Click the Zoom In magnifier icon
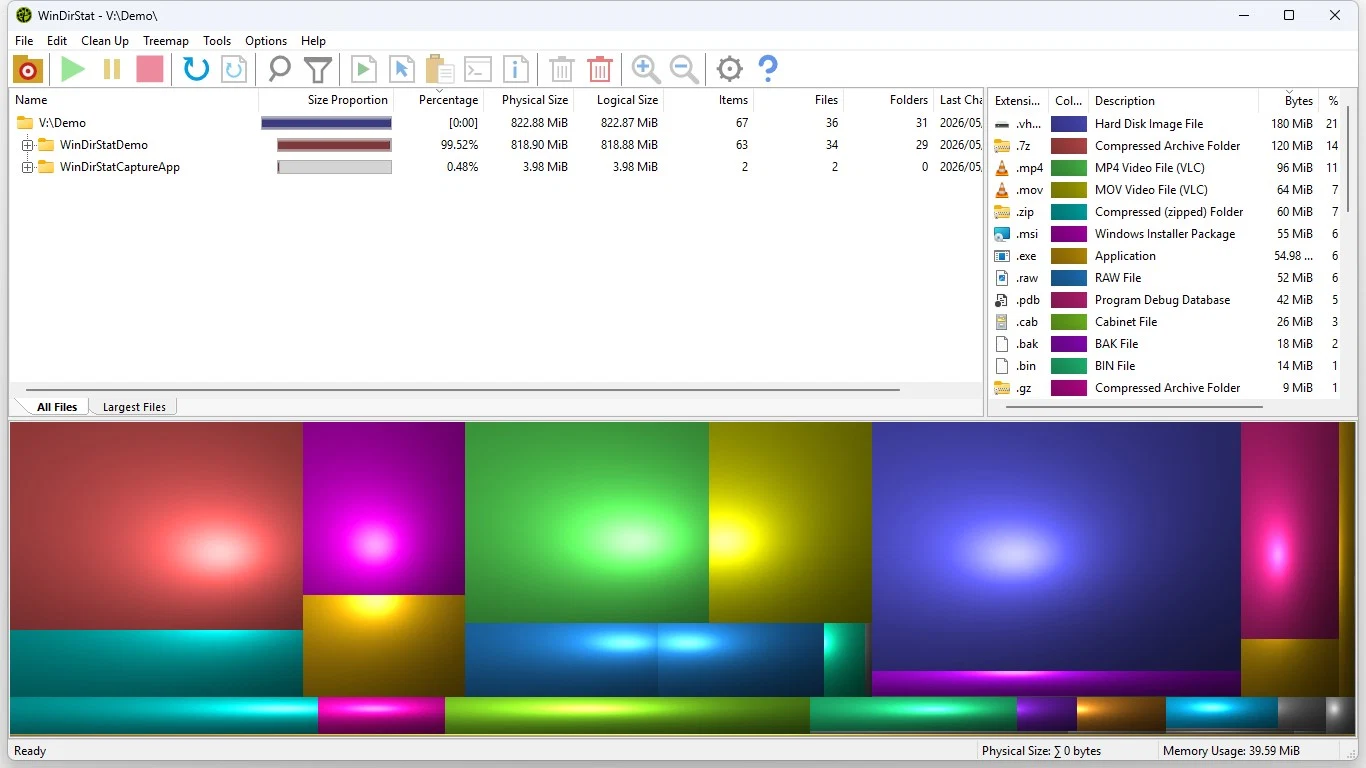The height and width of the screenshot is (768, 1366). [646, 69]
